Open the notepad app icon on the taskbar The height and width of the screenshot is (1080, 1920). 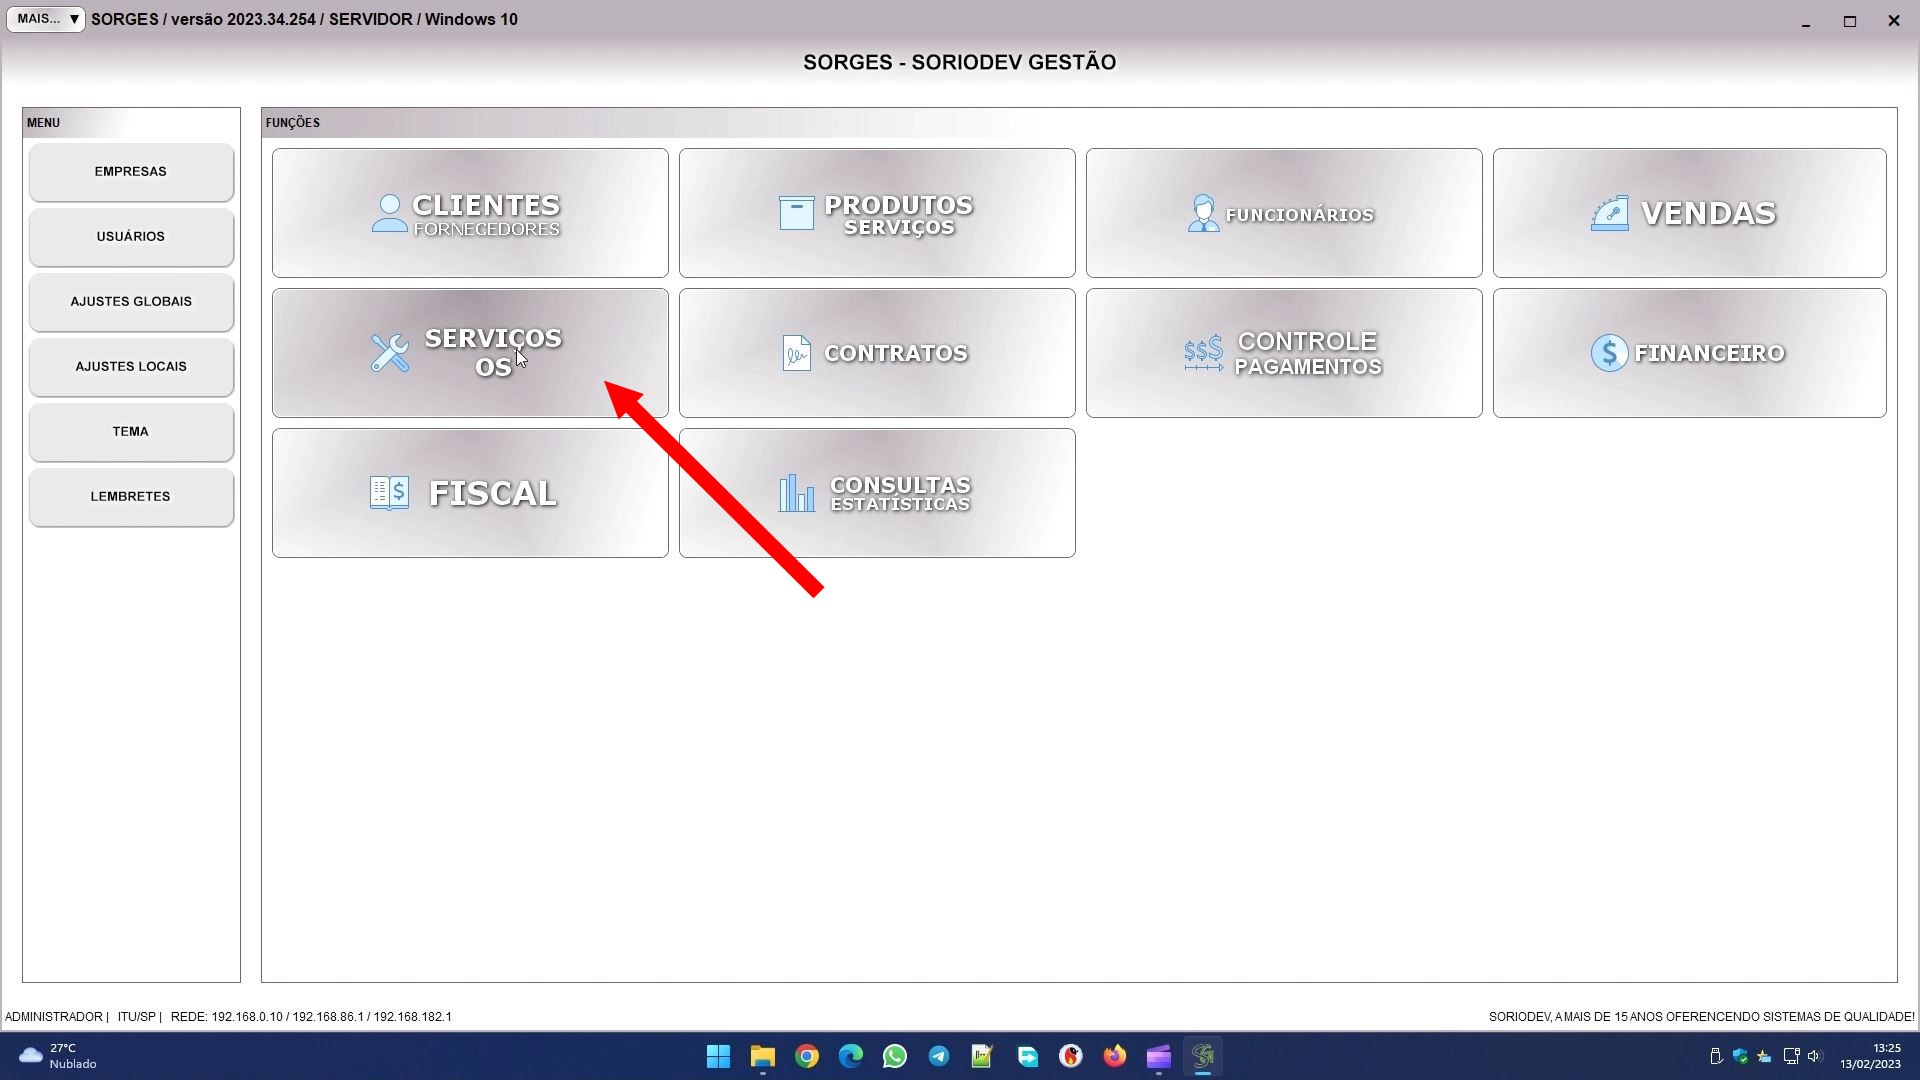[982, 1056]
